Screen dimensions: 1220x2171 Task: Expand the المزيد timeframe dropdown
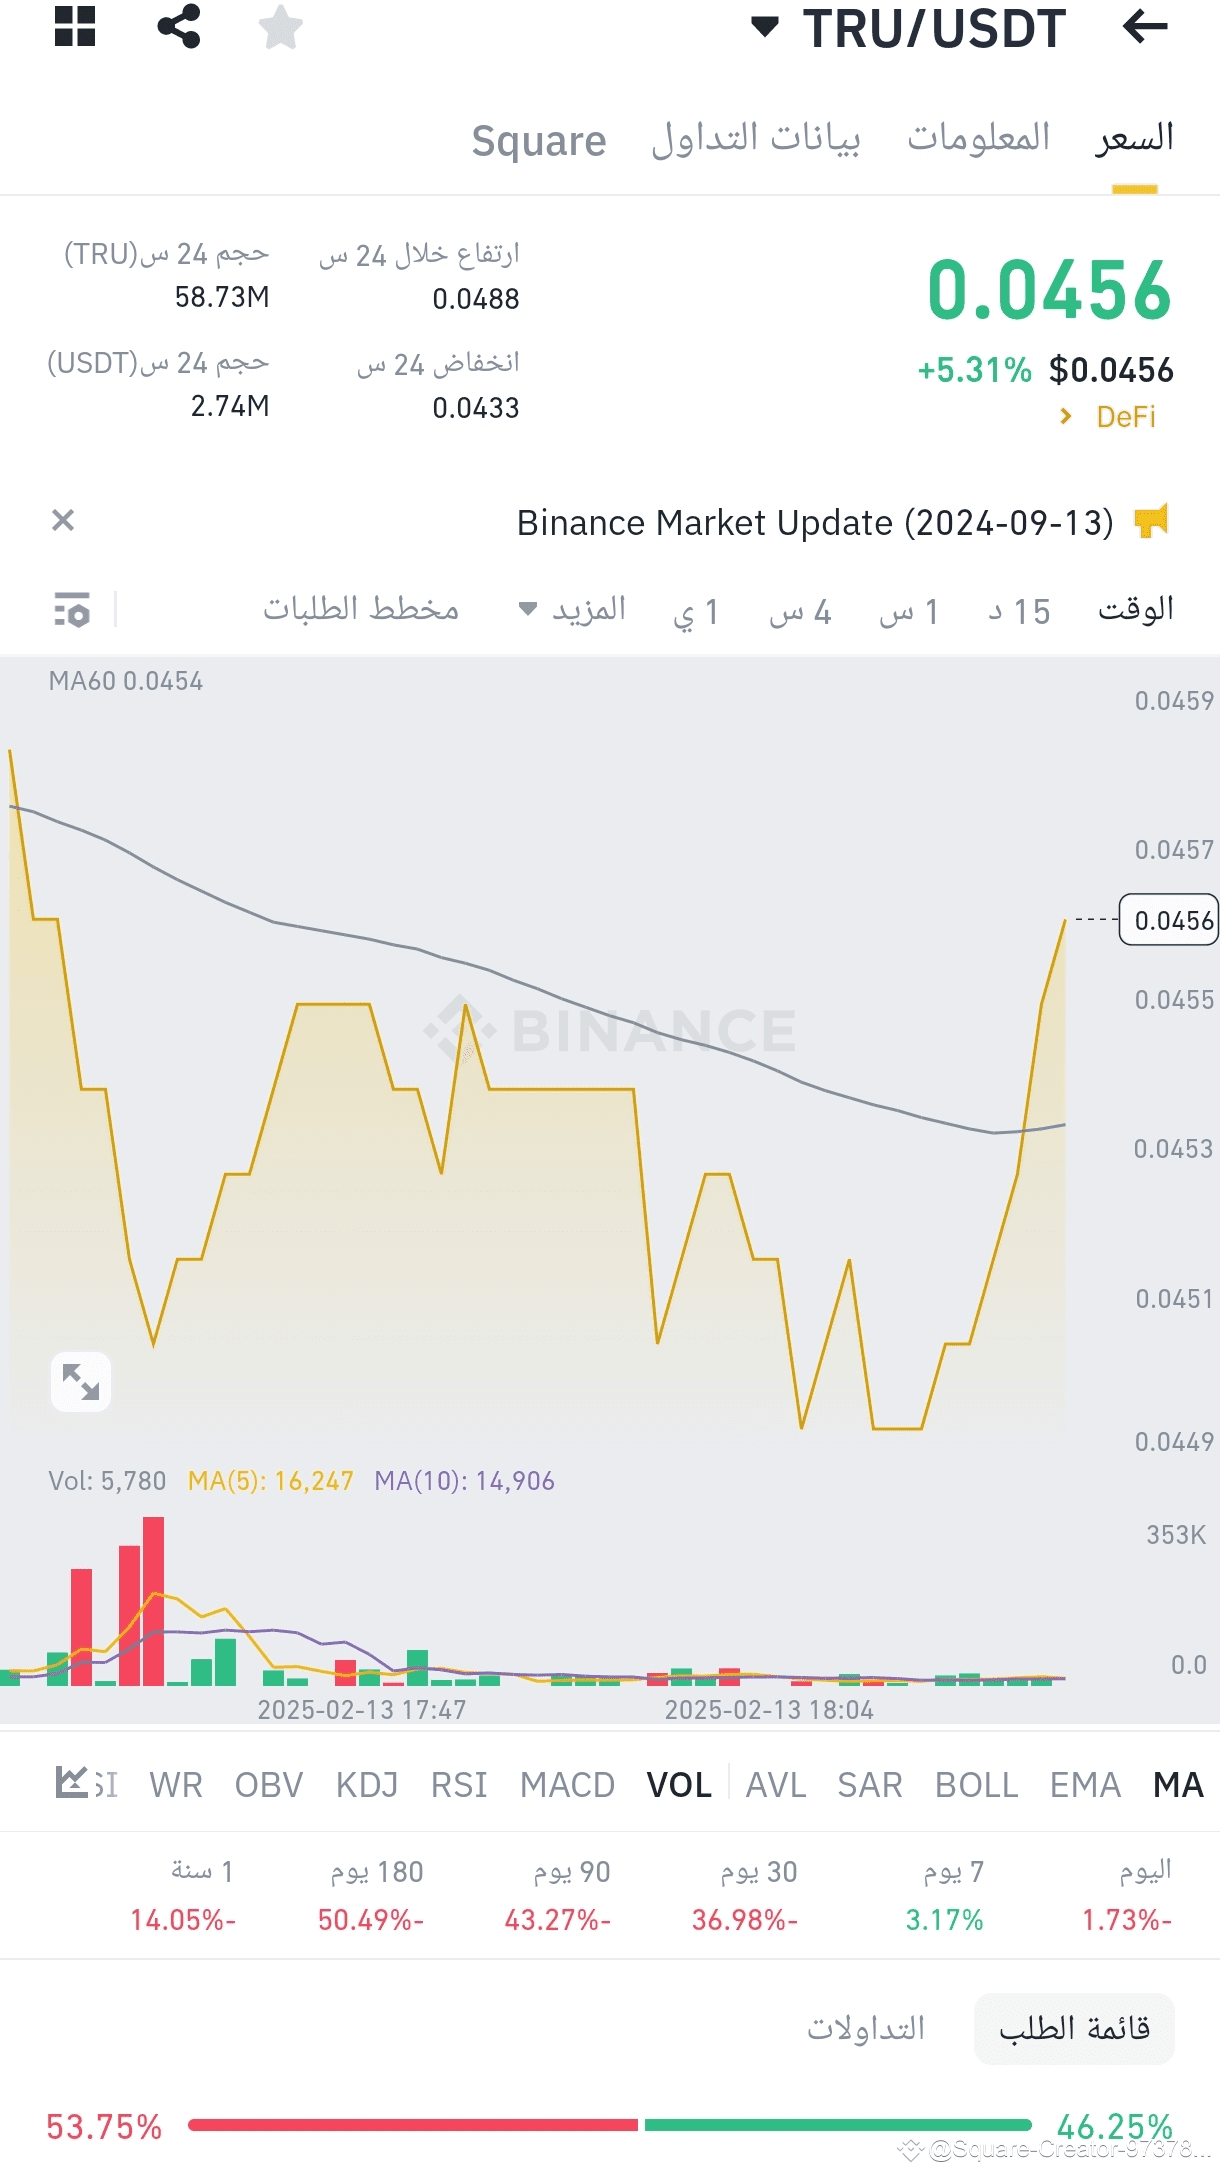(585, 609)
